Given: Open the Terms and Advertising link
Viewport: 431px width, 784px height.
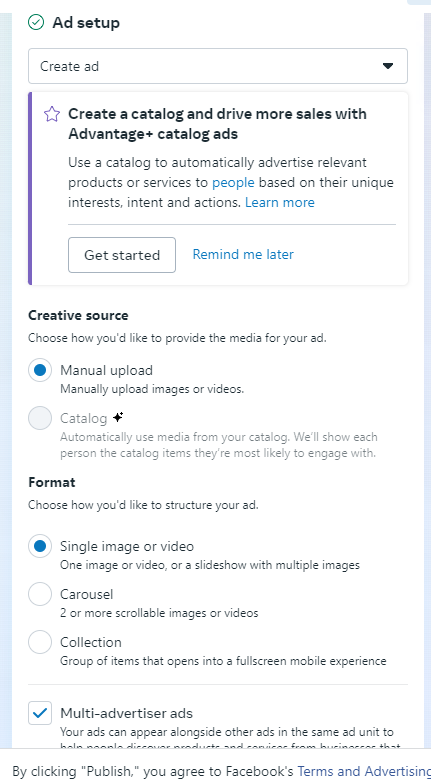Looking at the screenshot, I should tap(364, 770).
